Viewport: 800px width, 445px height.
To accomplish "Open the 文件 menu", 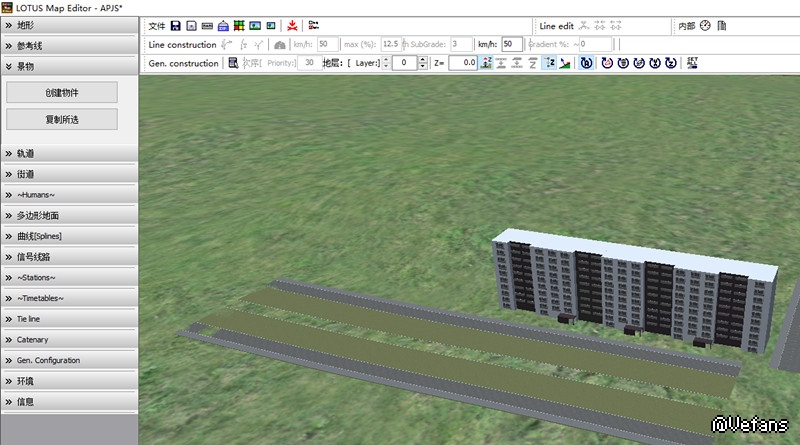I will [156, 25].
